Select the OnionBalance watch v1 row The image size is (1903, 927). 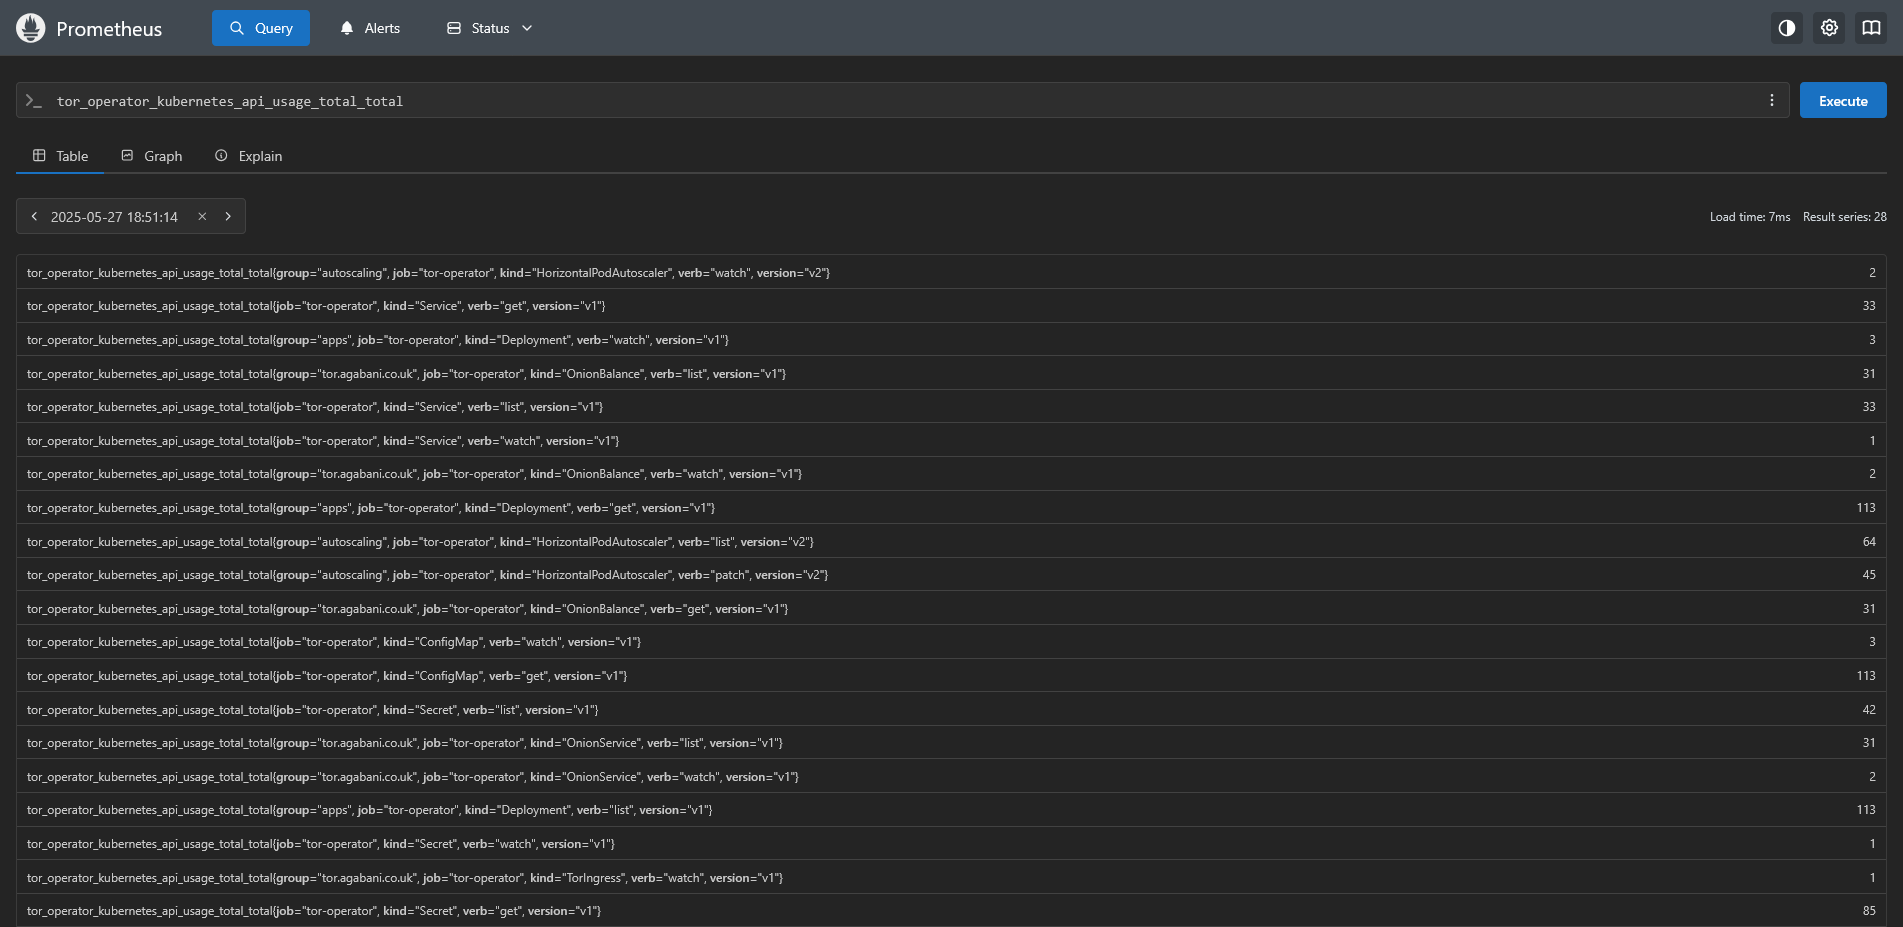coord(951,474)
